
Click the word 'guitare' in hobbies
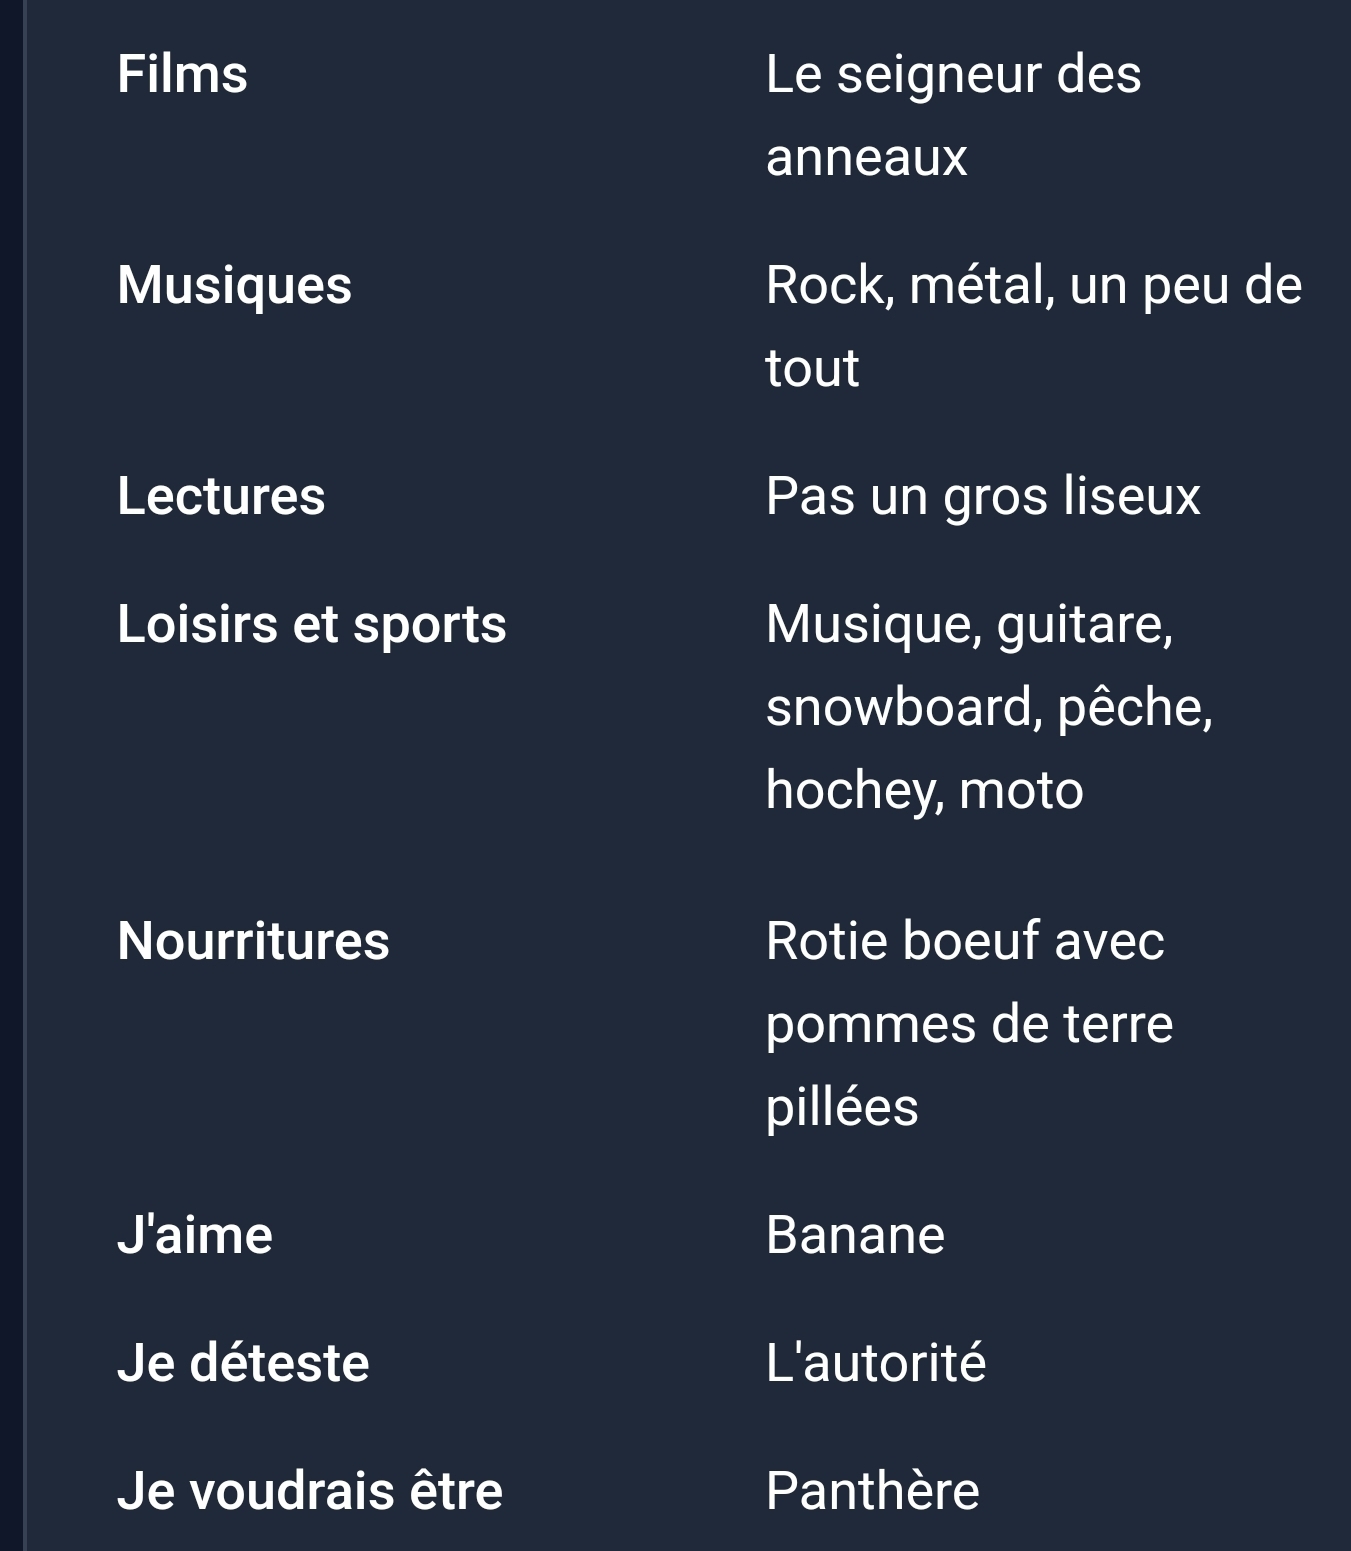[x=1083, y=625]
